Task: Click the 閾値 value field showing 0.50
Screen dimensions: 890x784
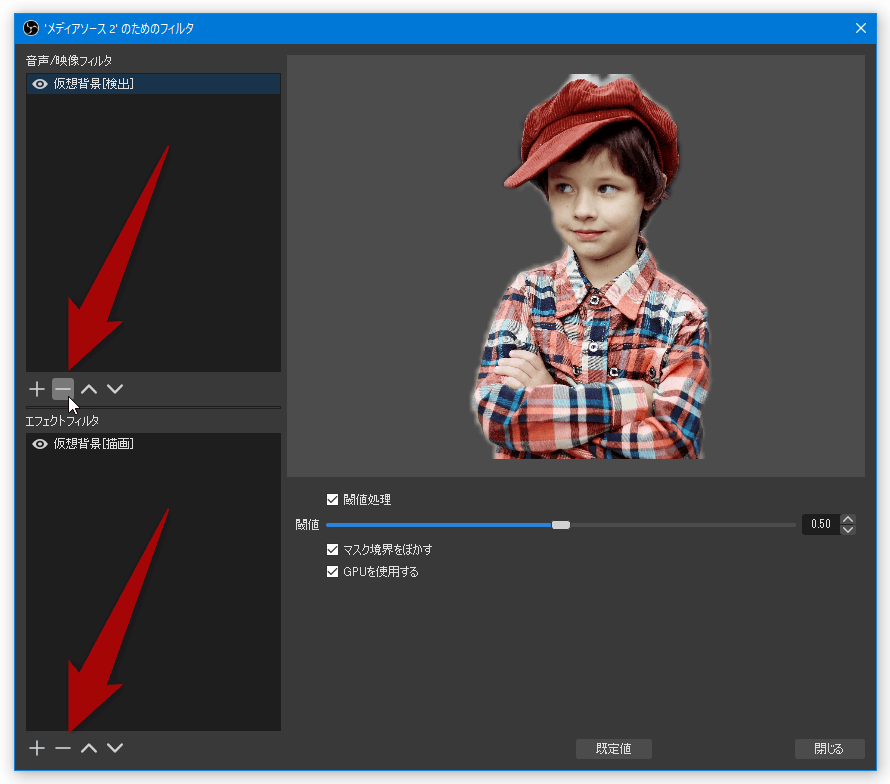Action: (x=821, y=524)
